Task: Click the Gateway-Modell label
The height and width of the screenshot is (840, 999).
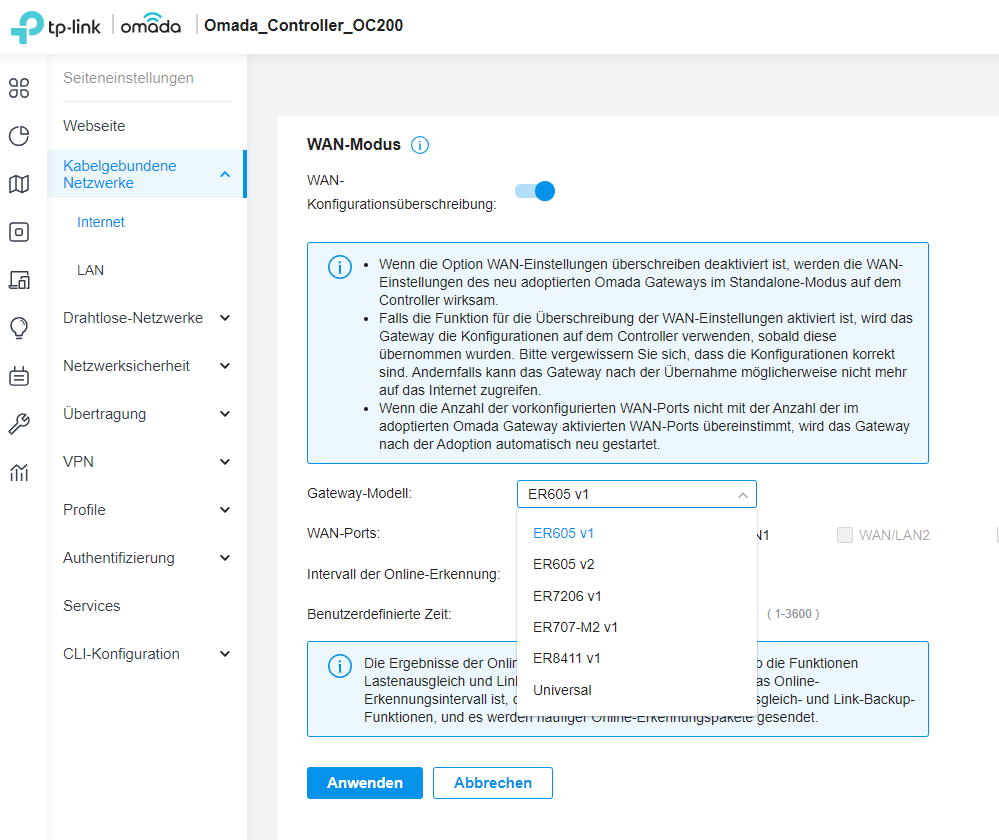Action: point(359,493)
